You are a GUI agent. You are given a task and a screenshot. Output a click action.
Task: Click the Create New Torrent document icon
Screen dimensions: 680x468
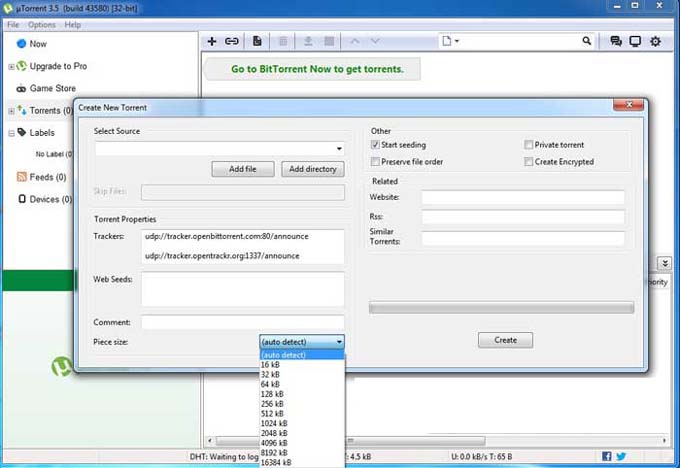coord(257,41)
